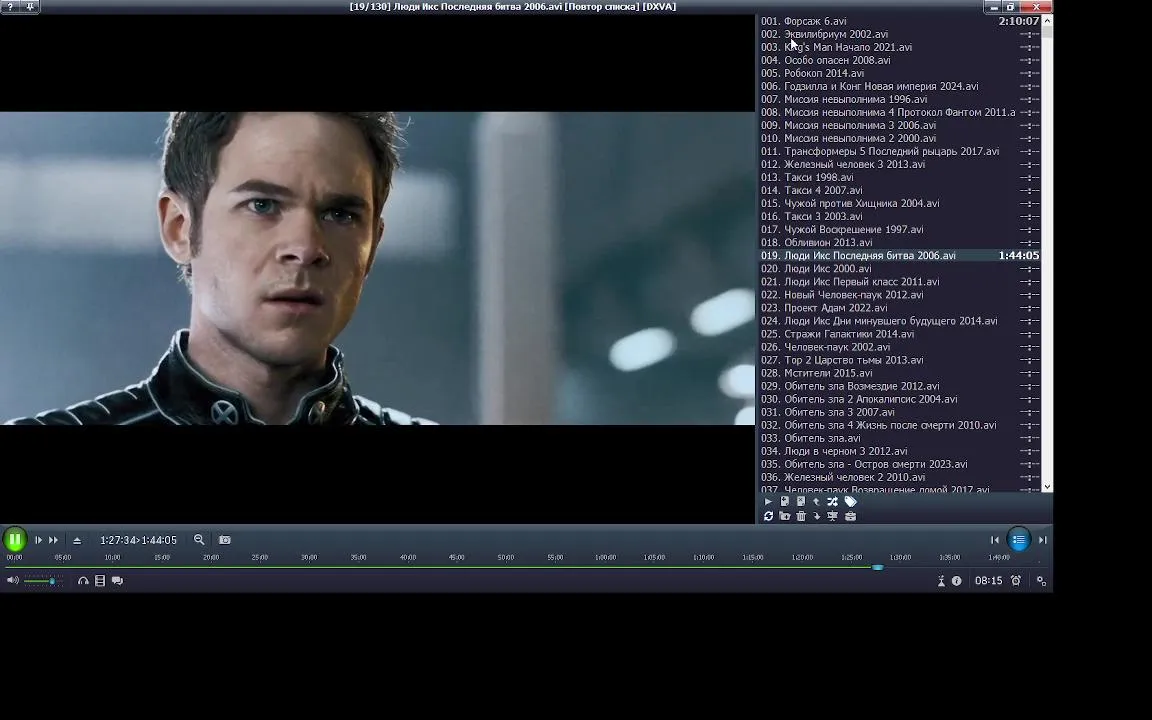
Task: Select 019. Люди Икс Последняя битва
Action: coord(899,256)
